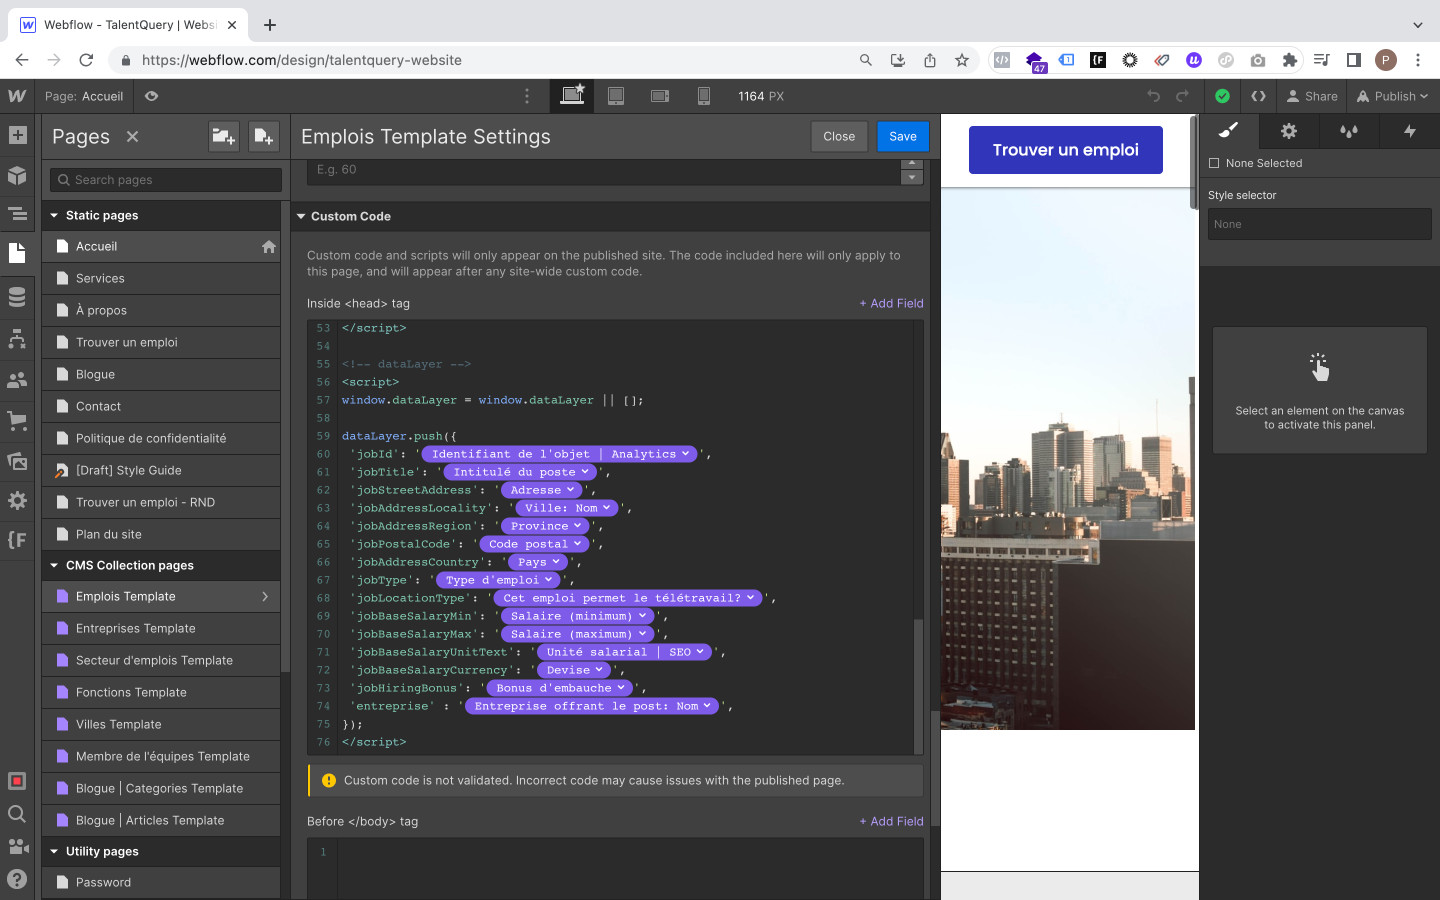Undo last action arrow
This screenshot has height=900, width=1440.
pos(1153,96)
